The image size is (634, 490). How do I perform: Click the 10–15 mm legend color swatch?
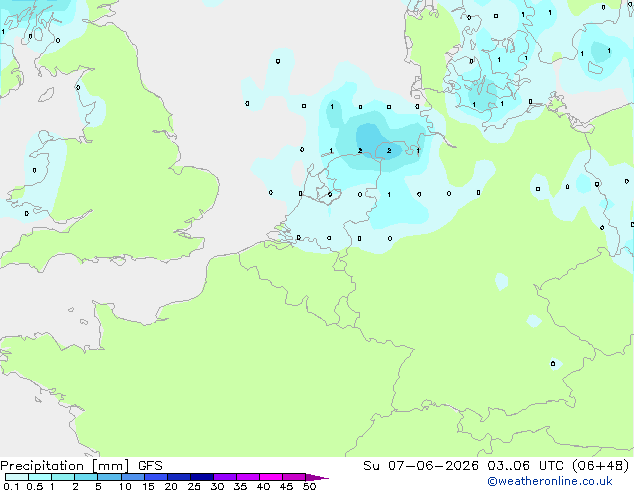pos(133,477)
